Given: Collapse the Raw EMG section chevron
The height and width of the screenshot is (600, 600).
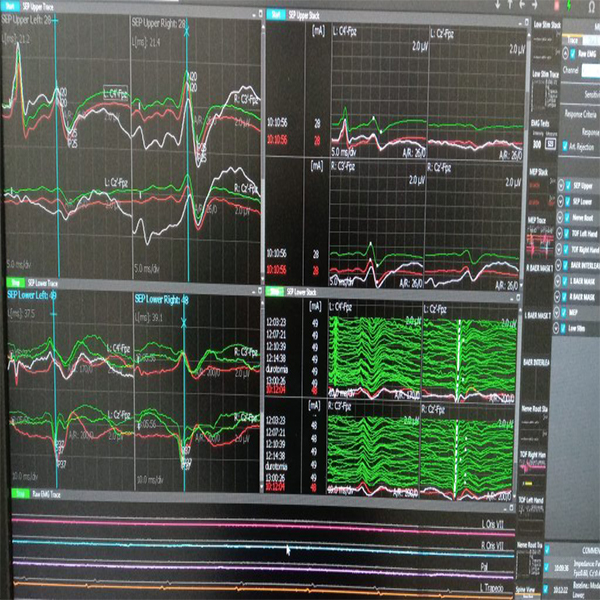Looking at the screenshot, I should coord(565,54).
